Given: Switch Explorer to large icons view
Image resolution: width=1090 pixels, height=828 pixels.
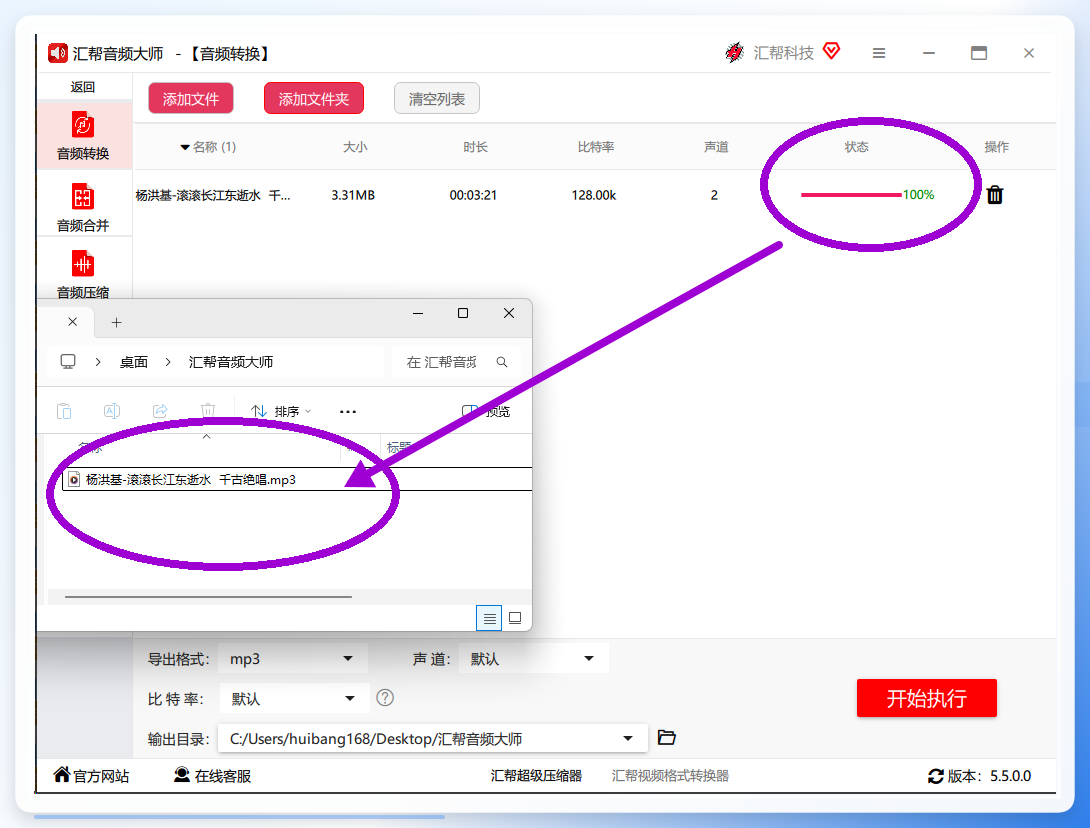Looking at the screenshot, I should [x=515, y=618].
